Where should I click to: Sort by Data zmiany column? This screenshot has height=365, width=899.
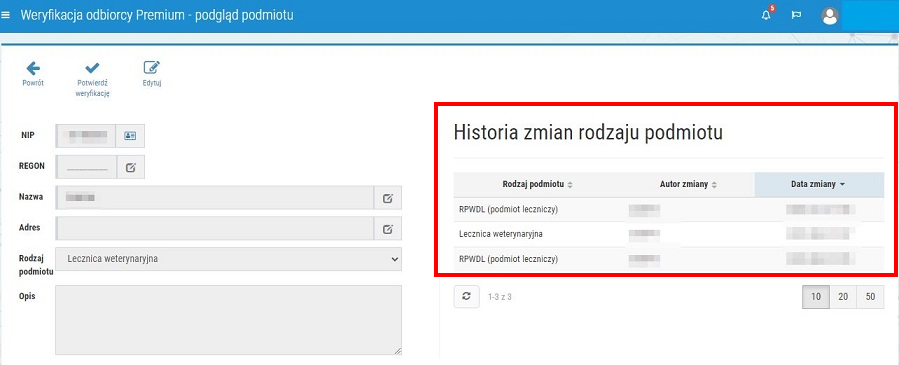coord(819,185)
